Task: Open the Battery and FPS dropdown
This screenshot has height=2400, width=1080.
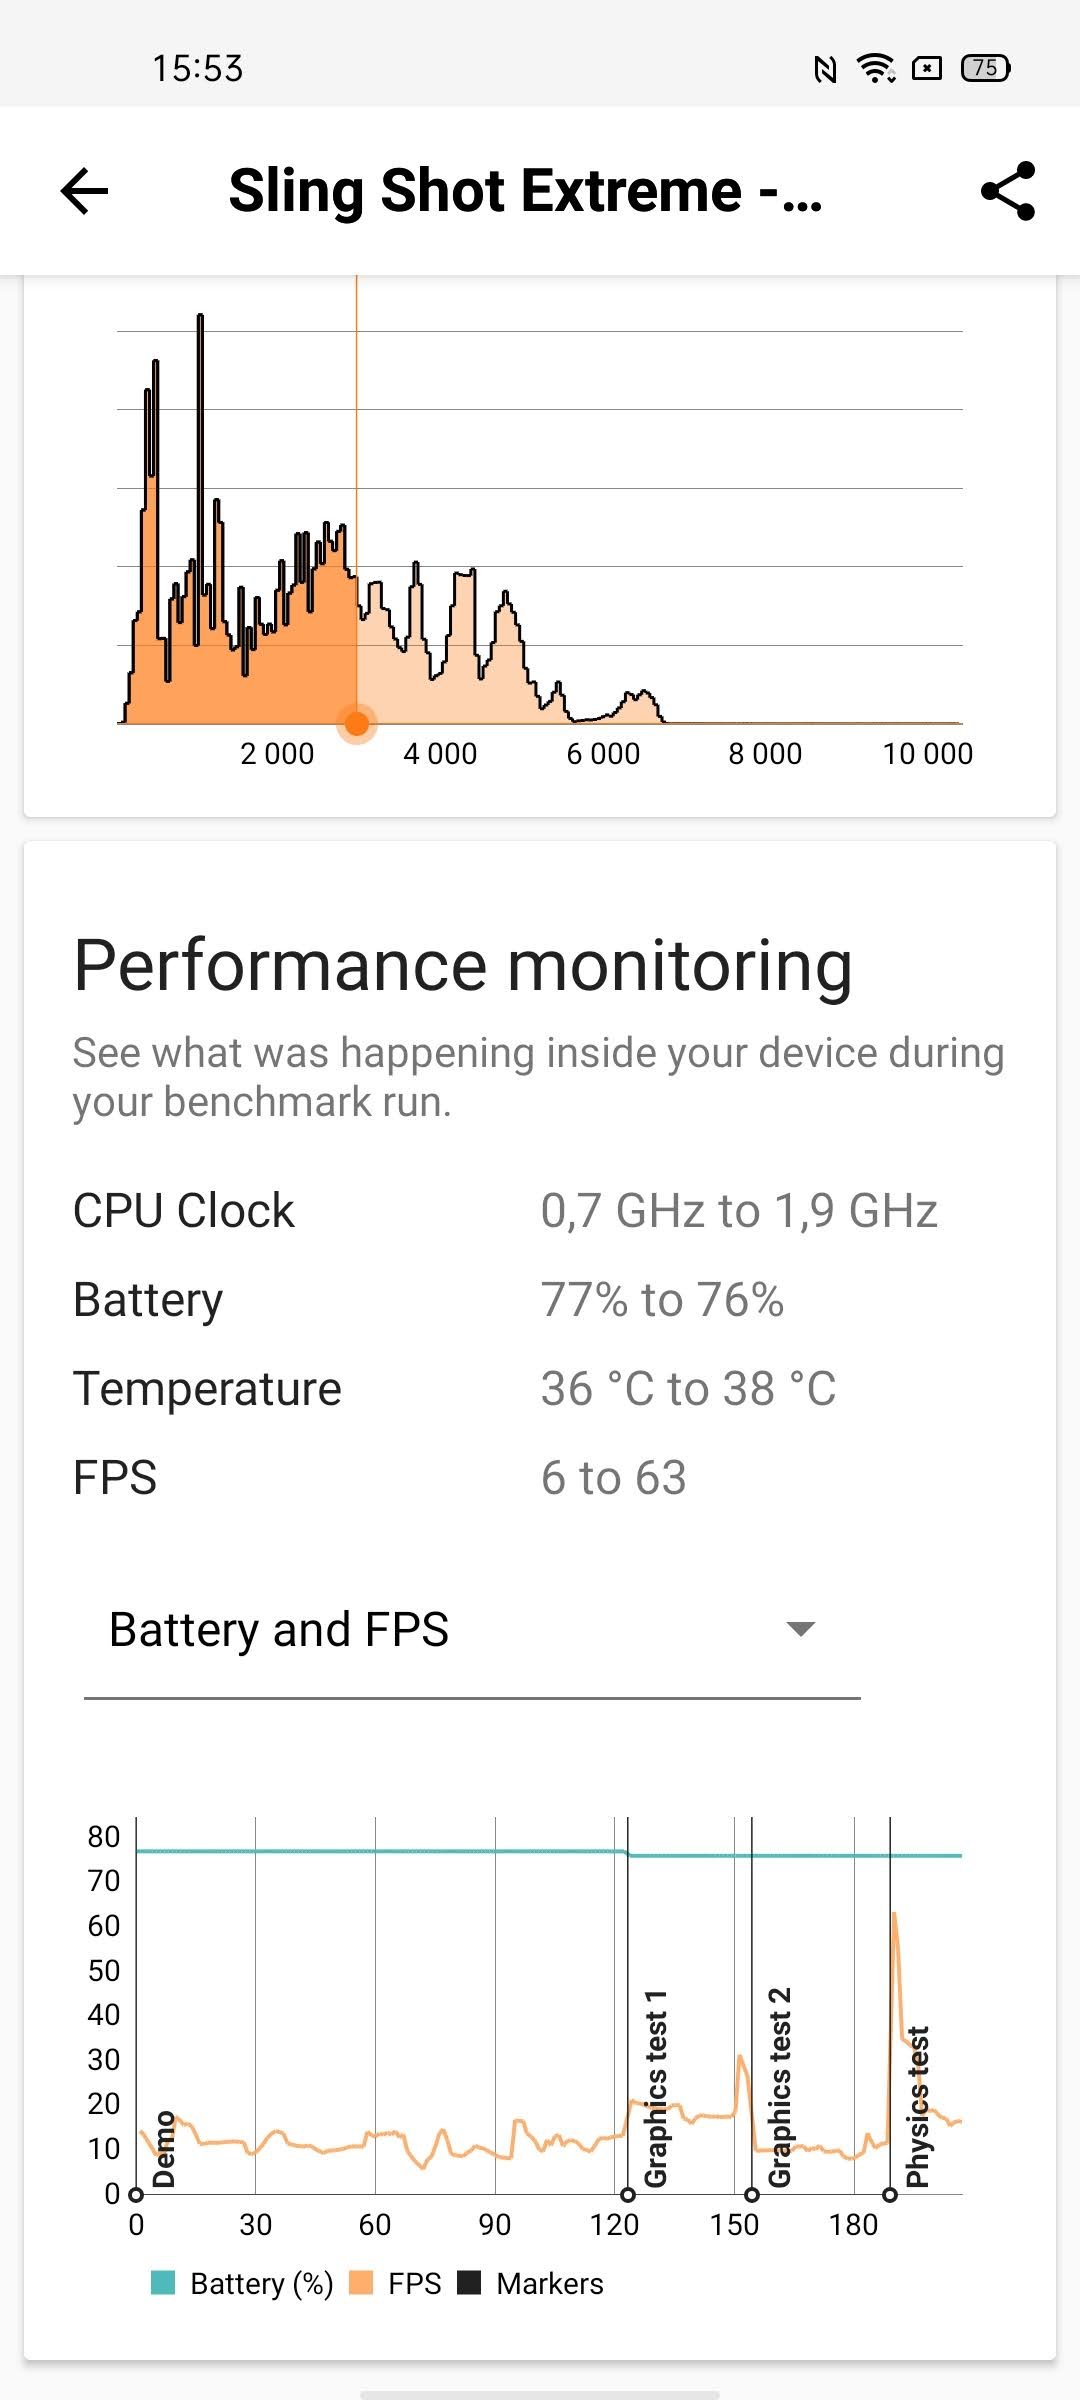Action: tap(472, 1630)
